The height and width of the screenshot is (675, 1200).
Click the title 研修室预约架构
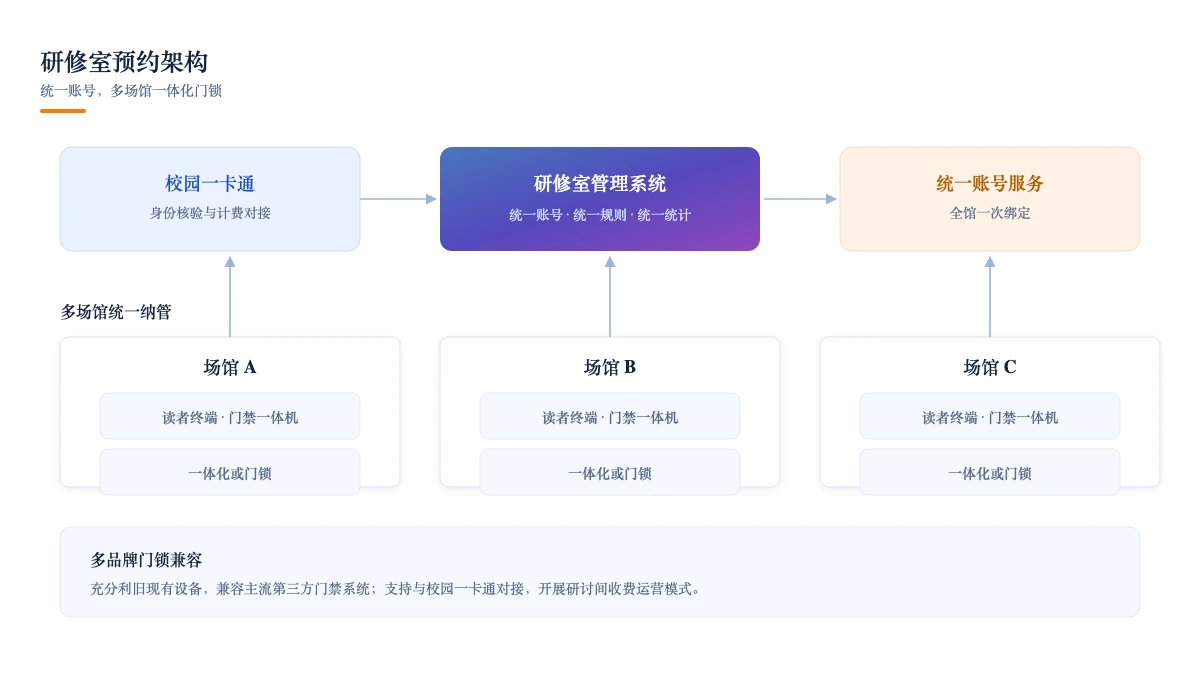[124, 62]
